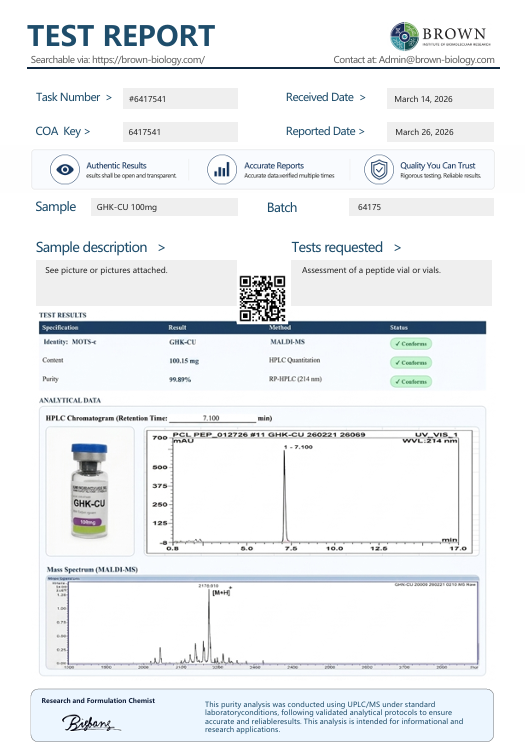The width and height of the screenshot is (525, 742).
Task: Click the shield icon beside Quality You Can Trust
Action: [x=379, y=169]
